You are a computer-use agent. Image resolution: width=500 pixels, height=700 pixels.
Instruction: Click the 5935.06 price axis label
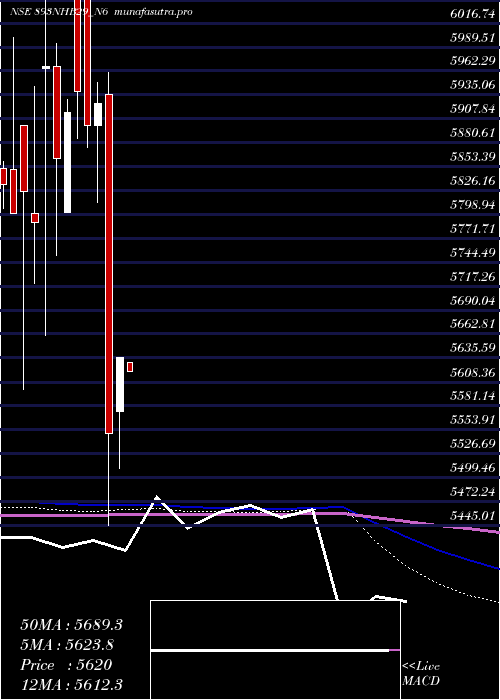click(x=473, y=85)
